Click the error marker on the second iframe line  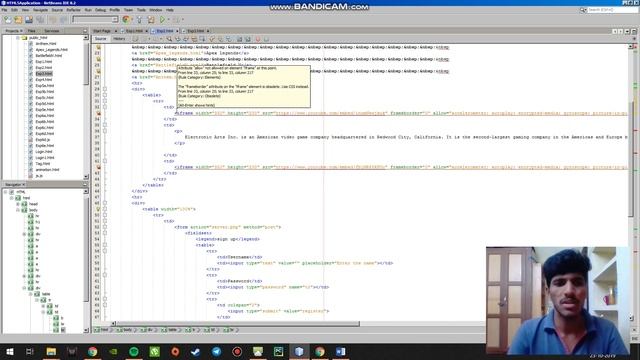[98, 167]
